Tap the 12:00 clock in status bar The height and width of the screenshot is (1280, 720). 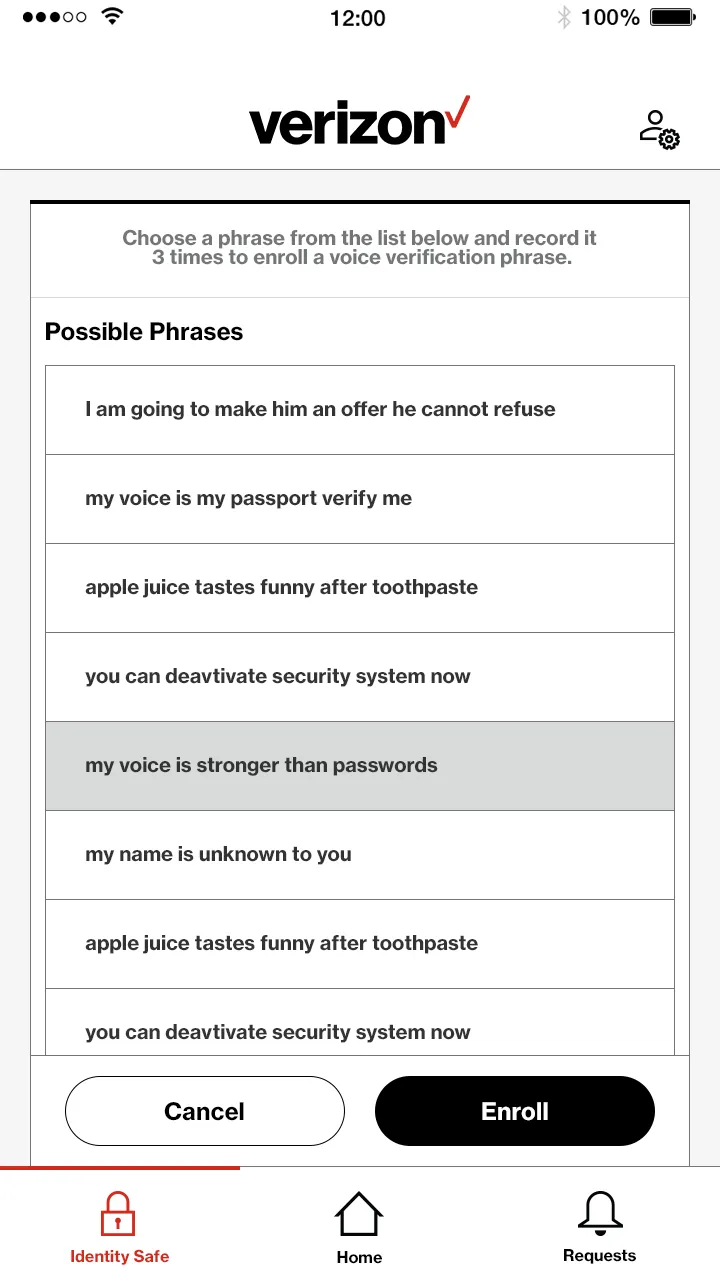click(x=358, y=17)
